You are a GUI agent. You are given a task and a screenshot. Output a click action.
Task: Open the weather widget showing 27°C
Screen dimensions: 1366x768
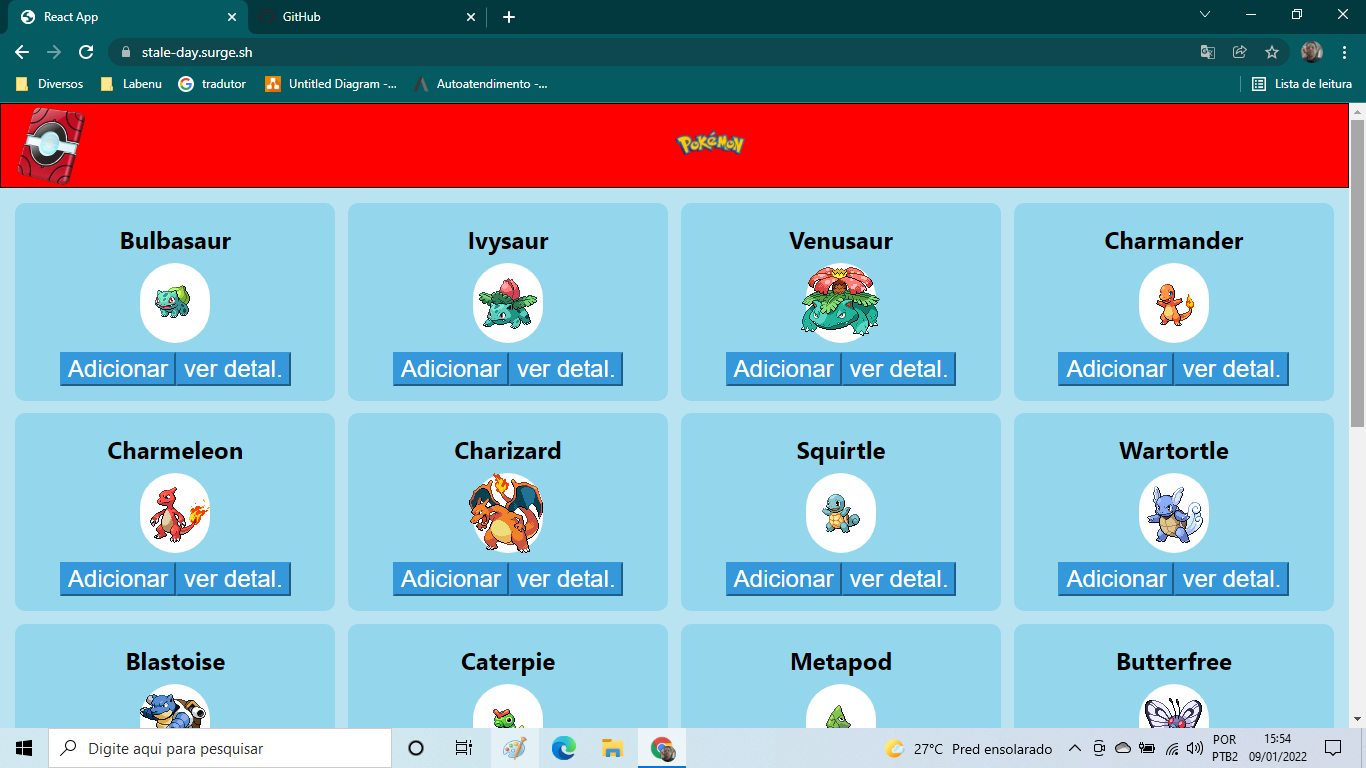tap(969, 748)
